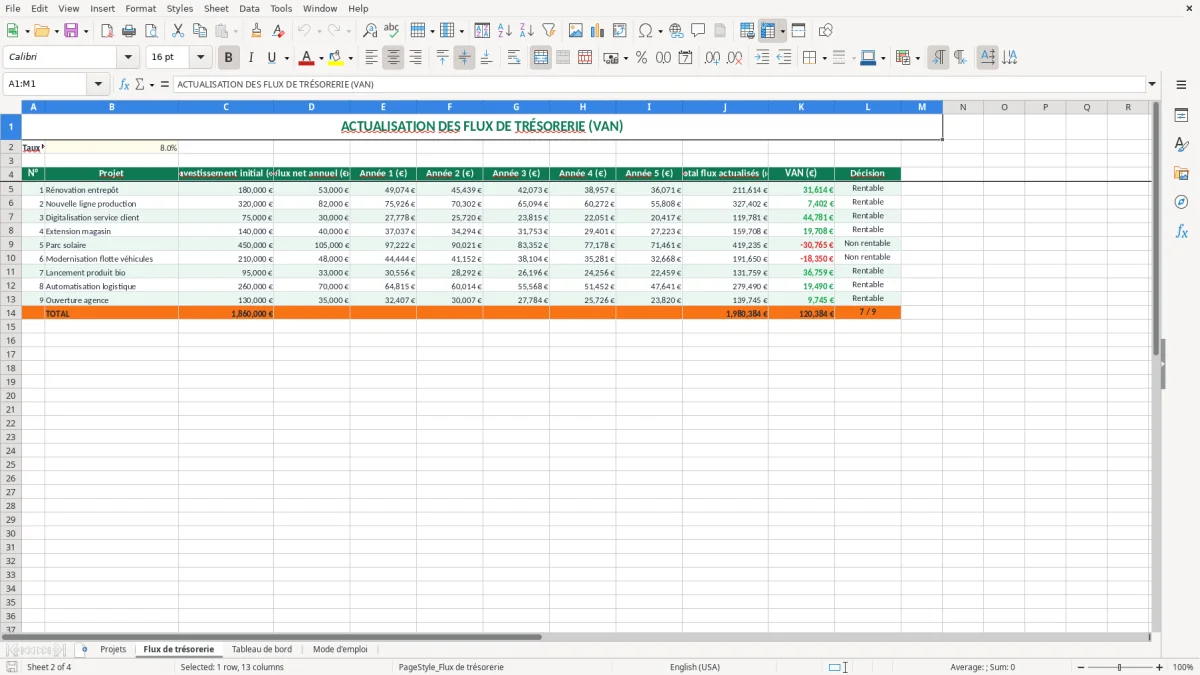The image size is (1200, 675).
Task: Sort descending Z to A
Action: point(527,31)
